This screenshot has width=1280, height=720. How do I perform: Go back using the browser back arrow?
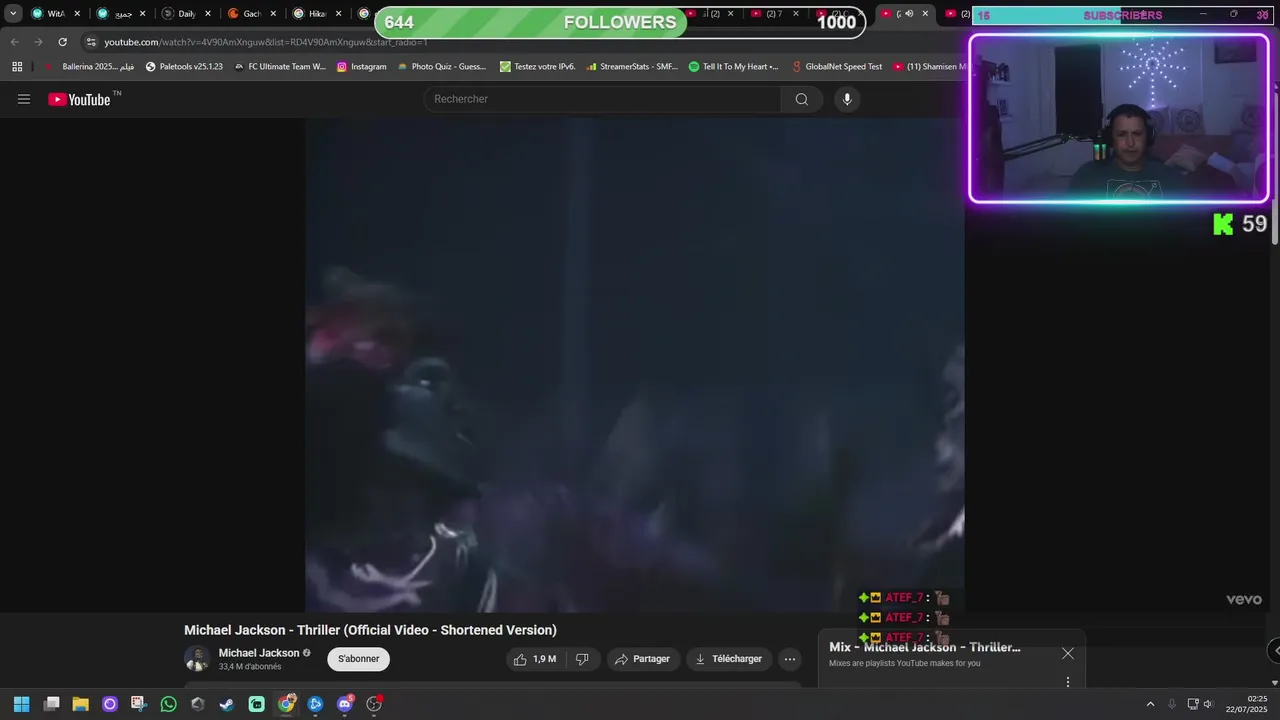pyautogui.click(x=14, y=42)
